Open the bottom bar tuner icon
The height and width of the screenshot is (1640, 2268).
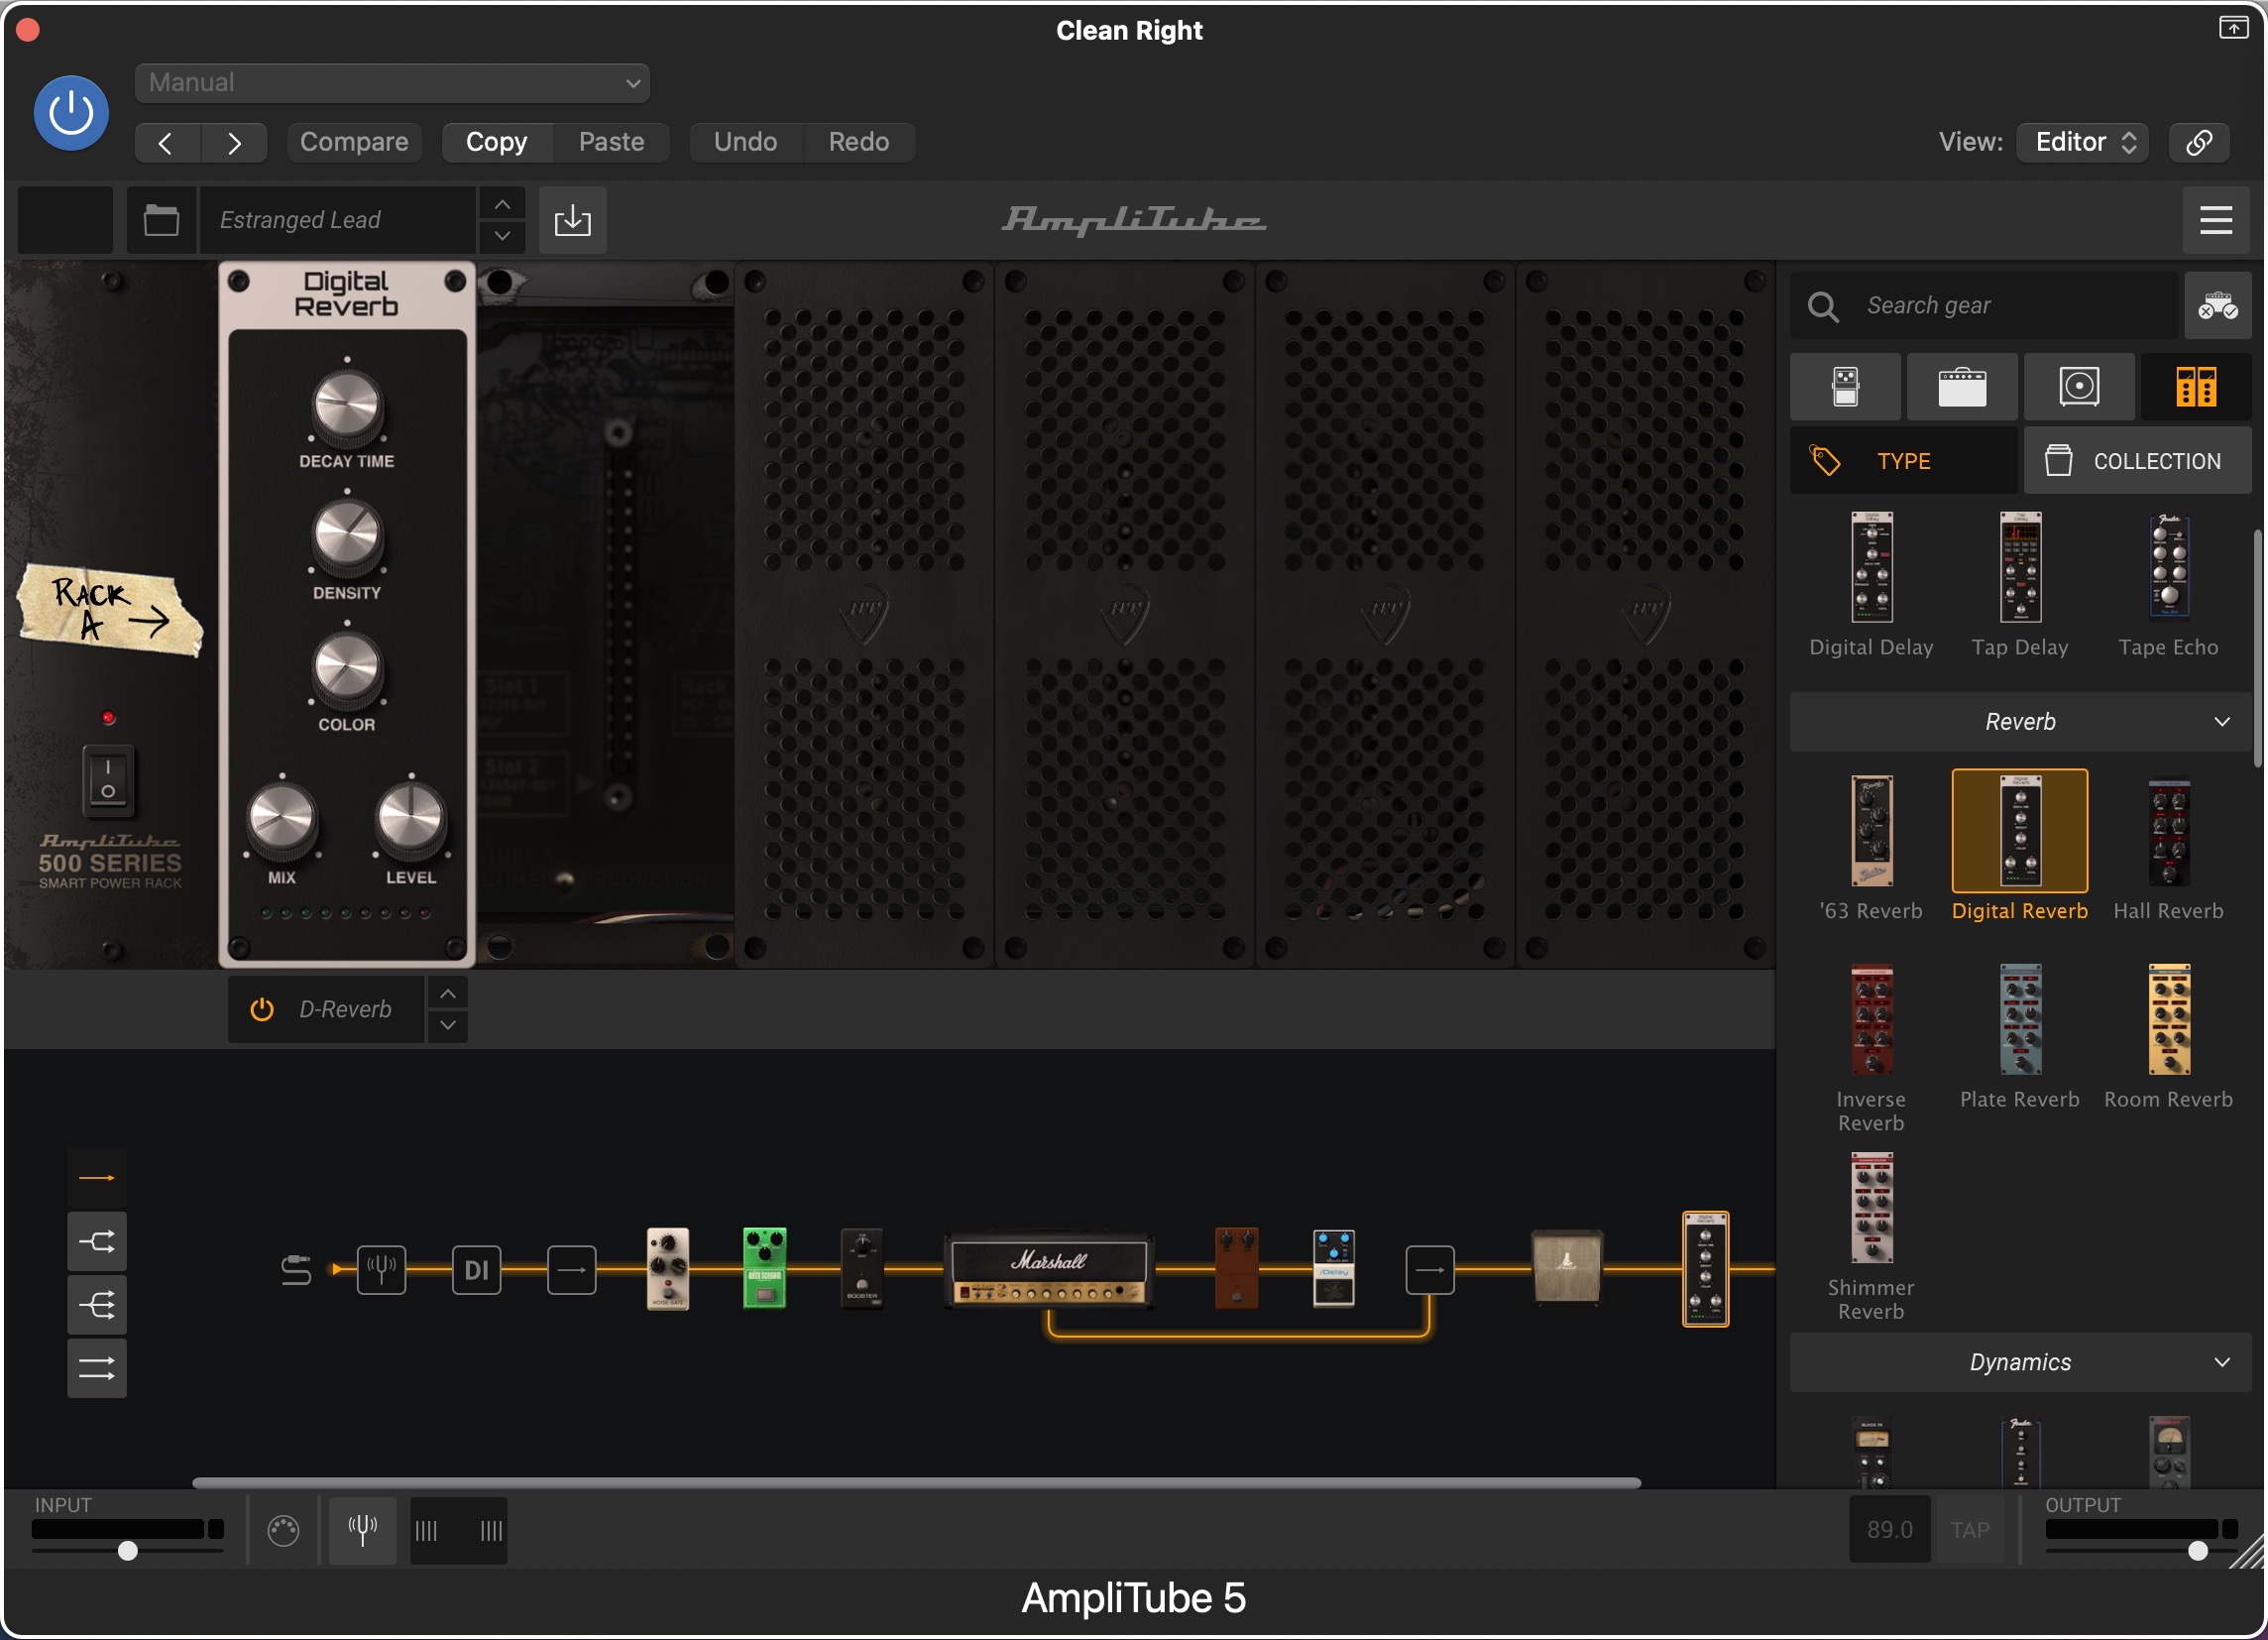coord(363,1530)
